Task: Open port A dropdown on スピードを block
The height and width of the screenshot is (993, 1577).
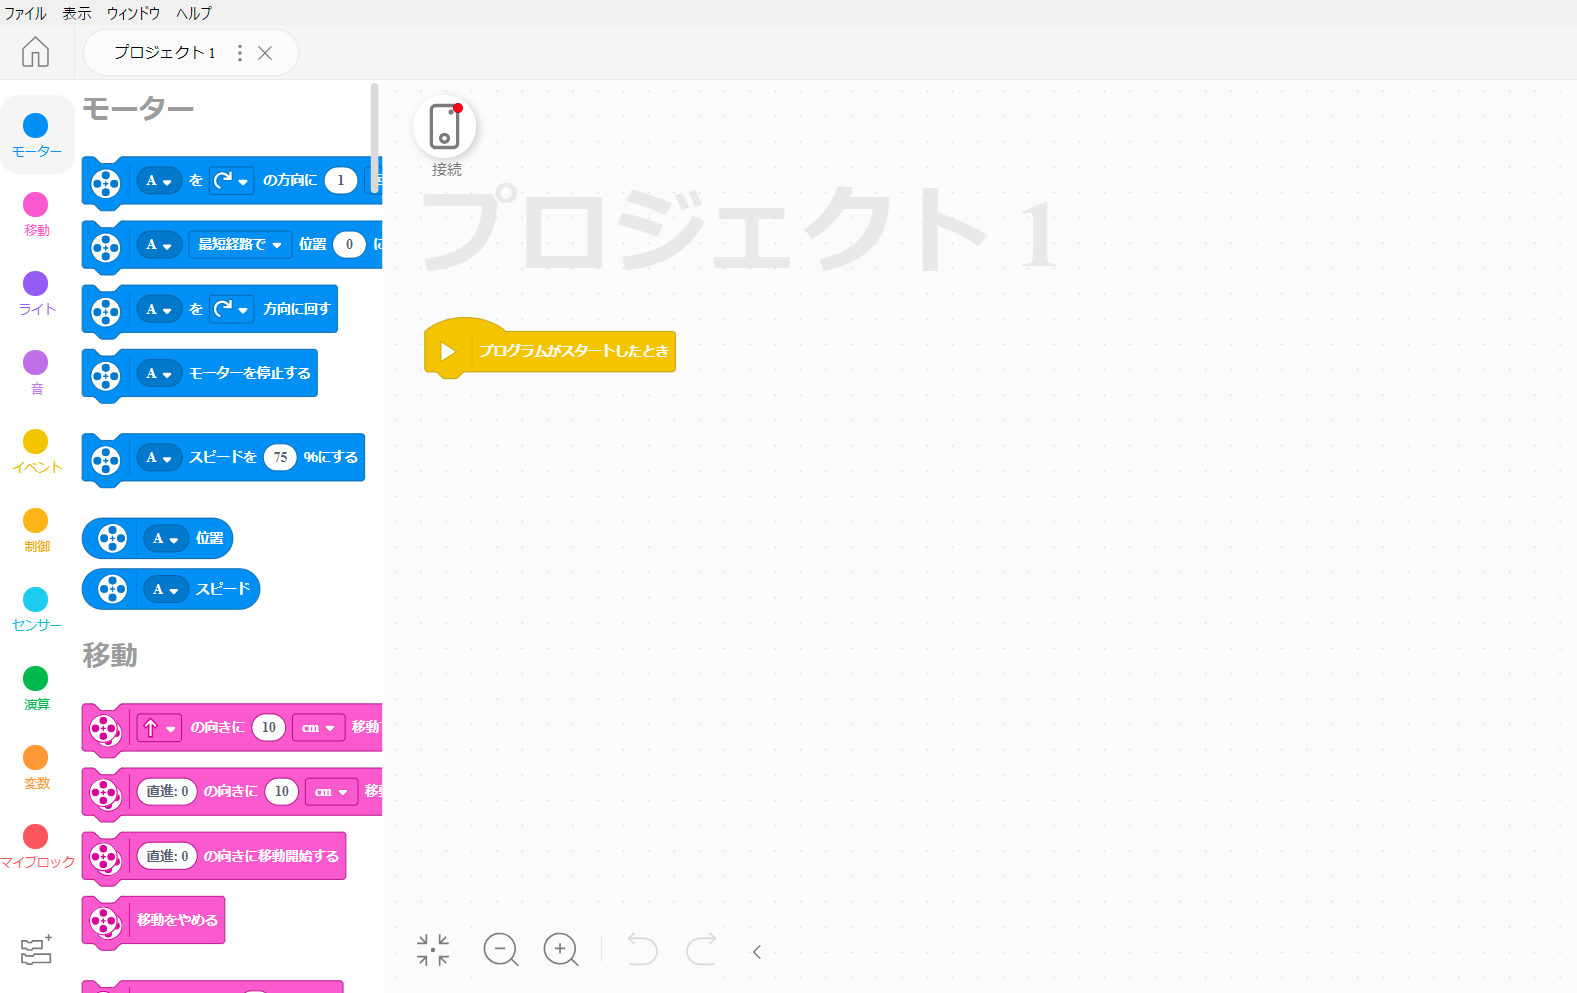Action: coord(159,458)
